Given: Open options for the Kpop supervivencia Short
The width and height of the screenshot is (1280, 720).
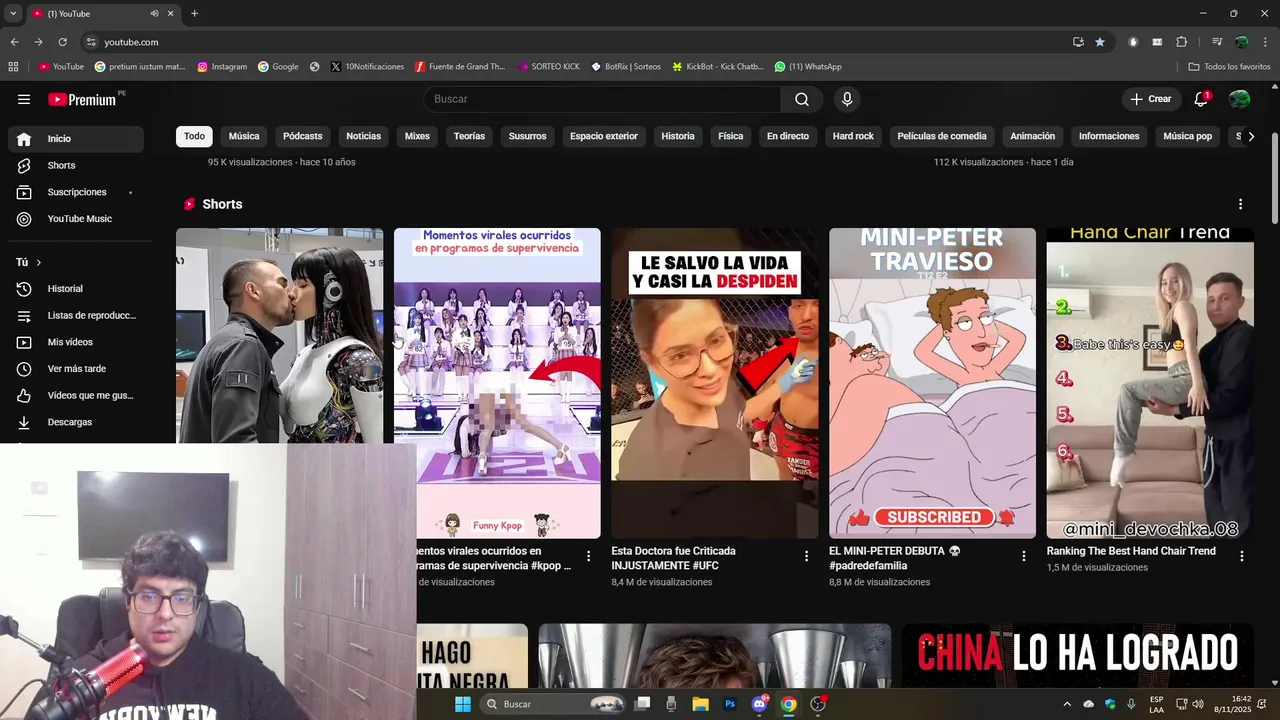Looking at the screenshot, I should (589, 556).
